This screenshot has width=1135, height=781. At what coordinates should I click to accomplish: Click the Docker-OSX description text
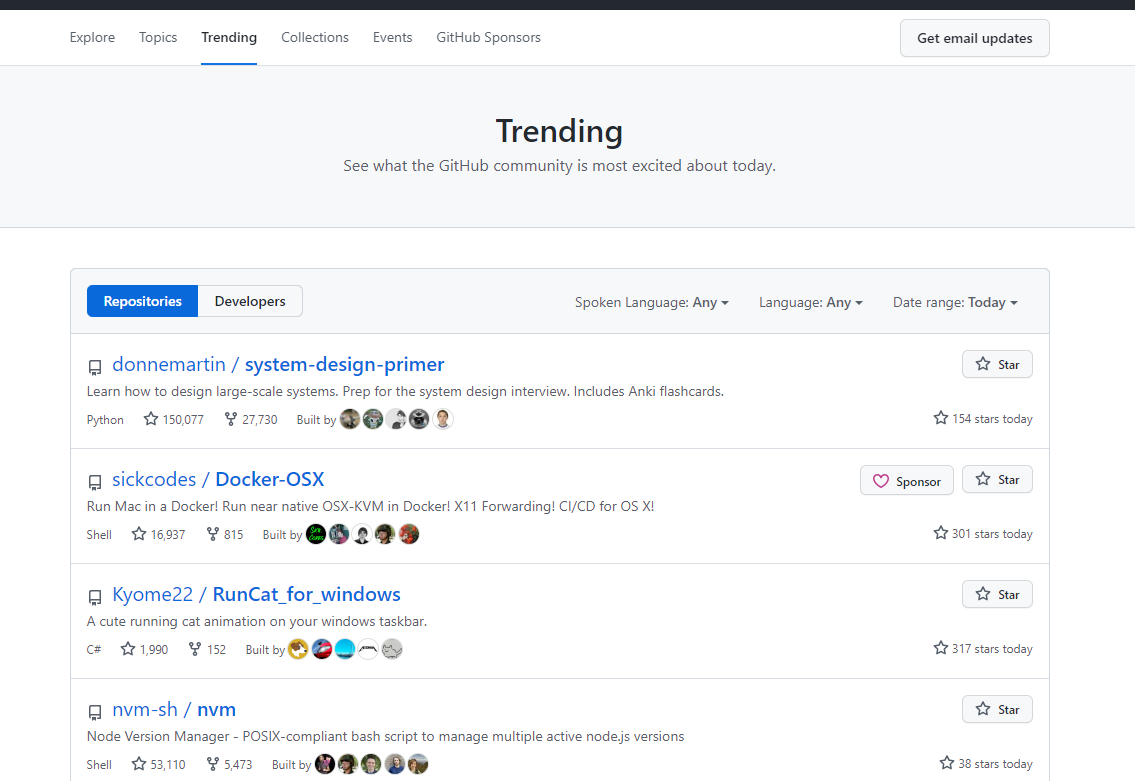371,506
